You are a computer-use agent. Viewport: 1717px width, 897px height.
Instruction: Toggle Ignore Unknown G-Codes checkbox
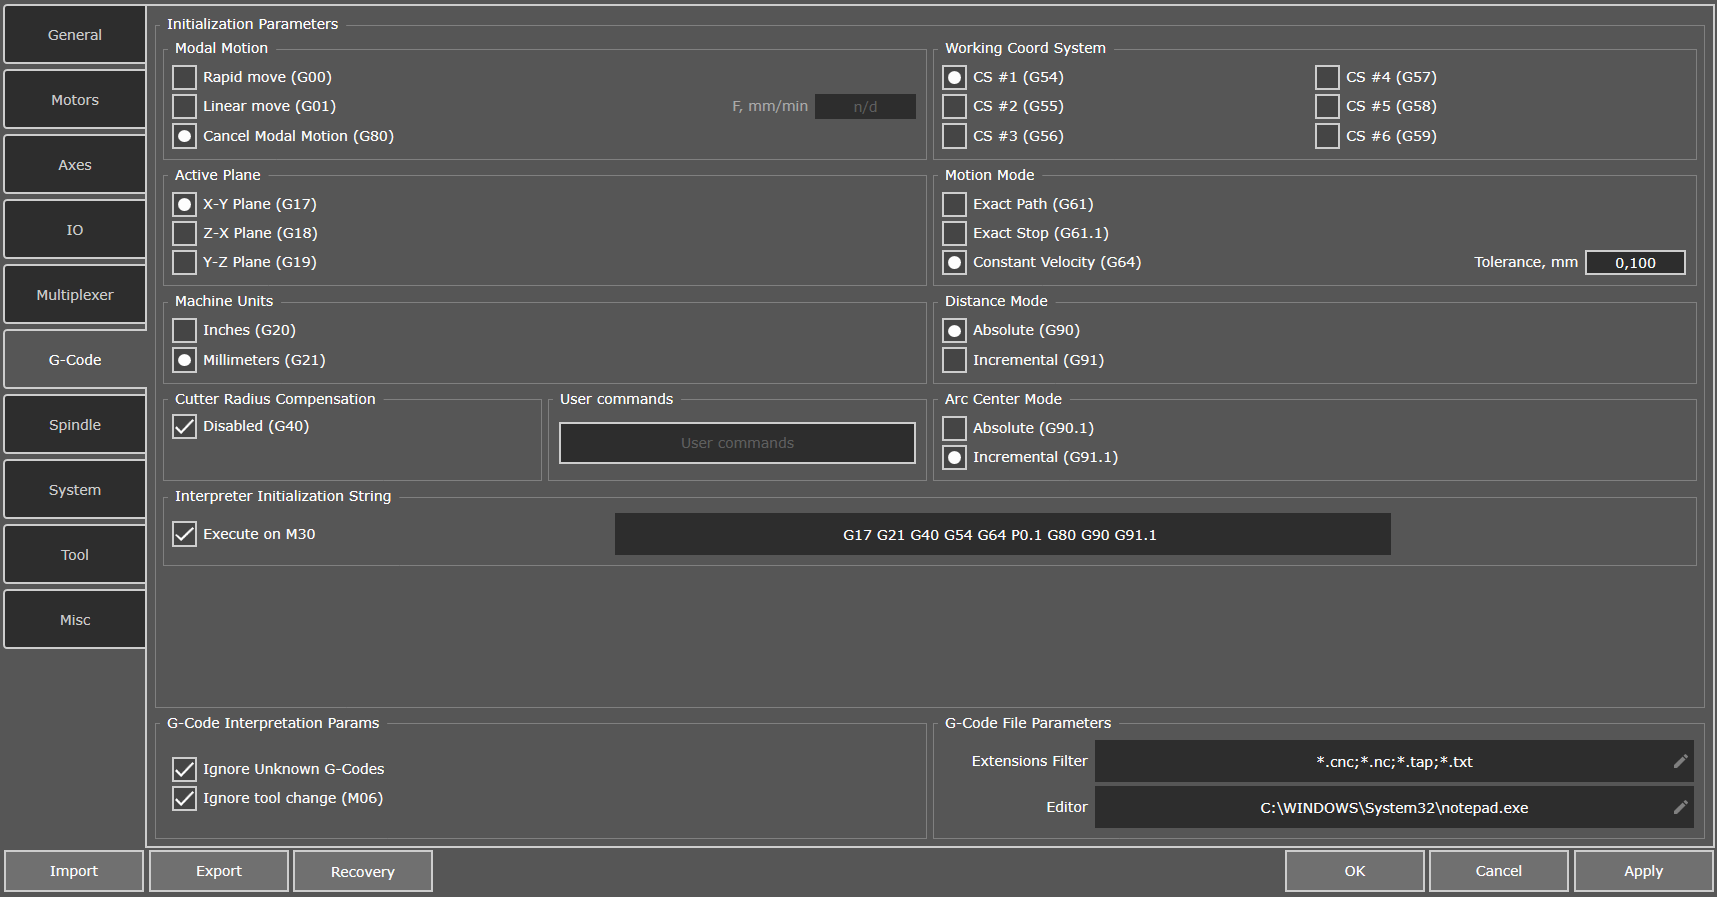pos(184,769)
